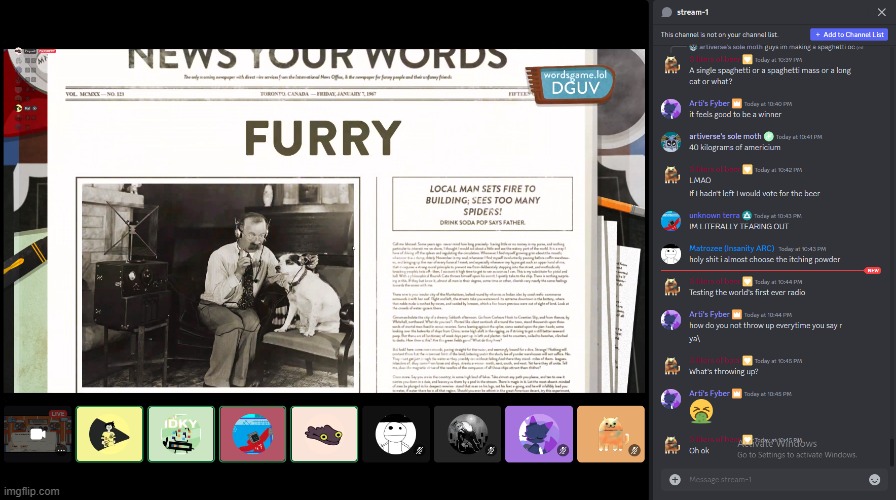The width and height of the screenshot is (896, 500).
Task: Click cat avatar beside the LMAO message
Action: (671, 174)
